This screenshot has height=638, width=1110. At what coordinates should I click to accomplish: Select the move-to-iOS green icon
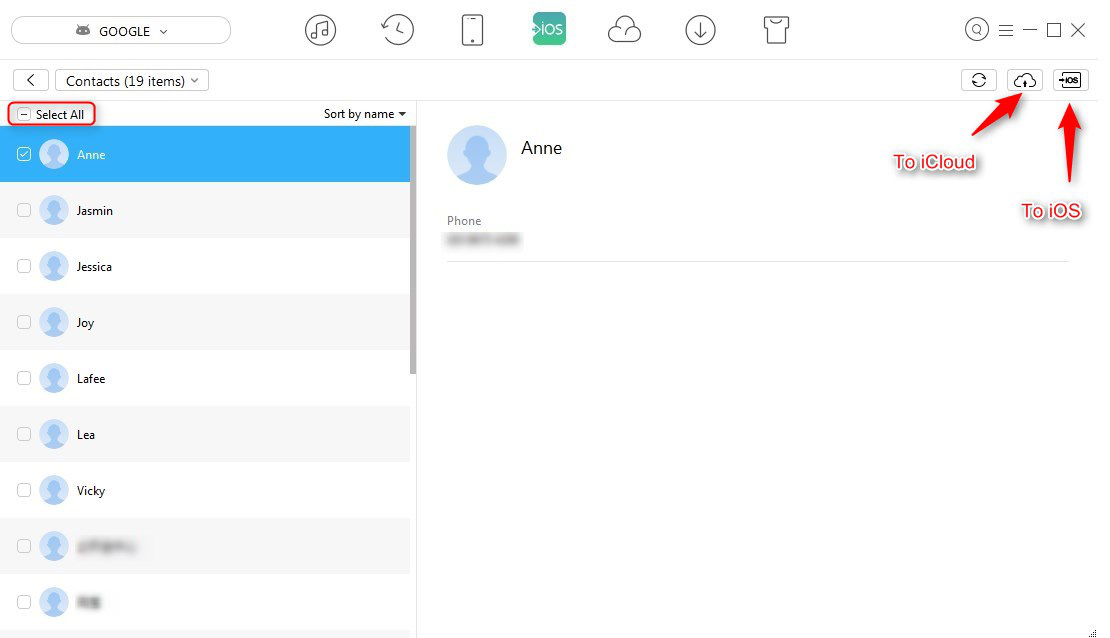549,29
